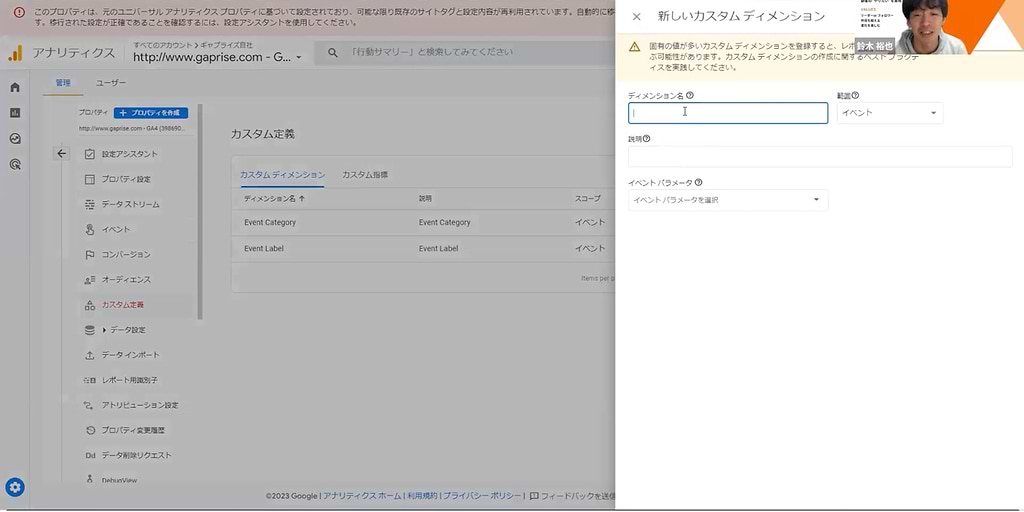Open the Advertising icon in sidebar
The image size is (1024, 512).
point(15,164)
